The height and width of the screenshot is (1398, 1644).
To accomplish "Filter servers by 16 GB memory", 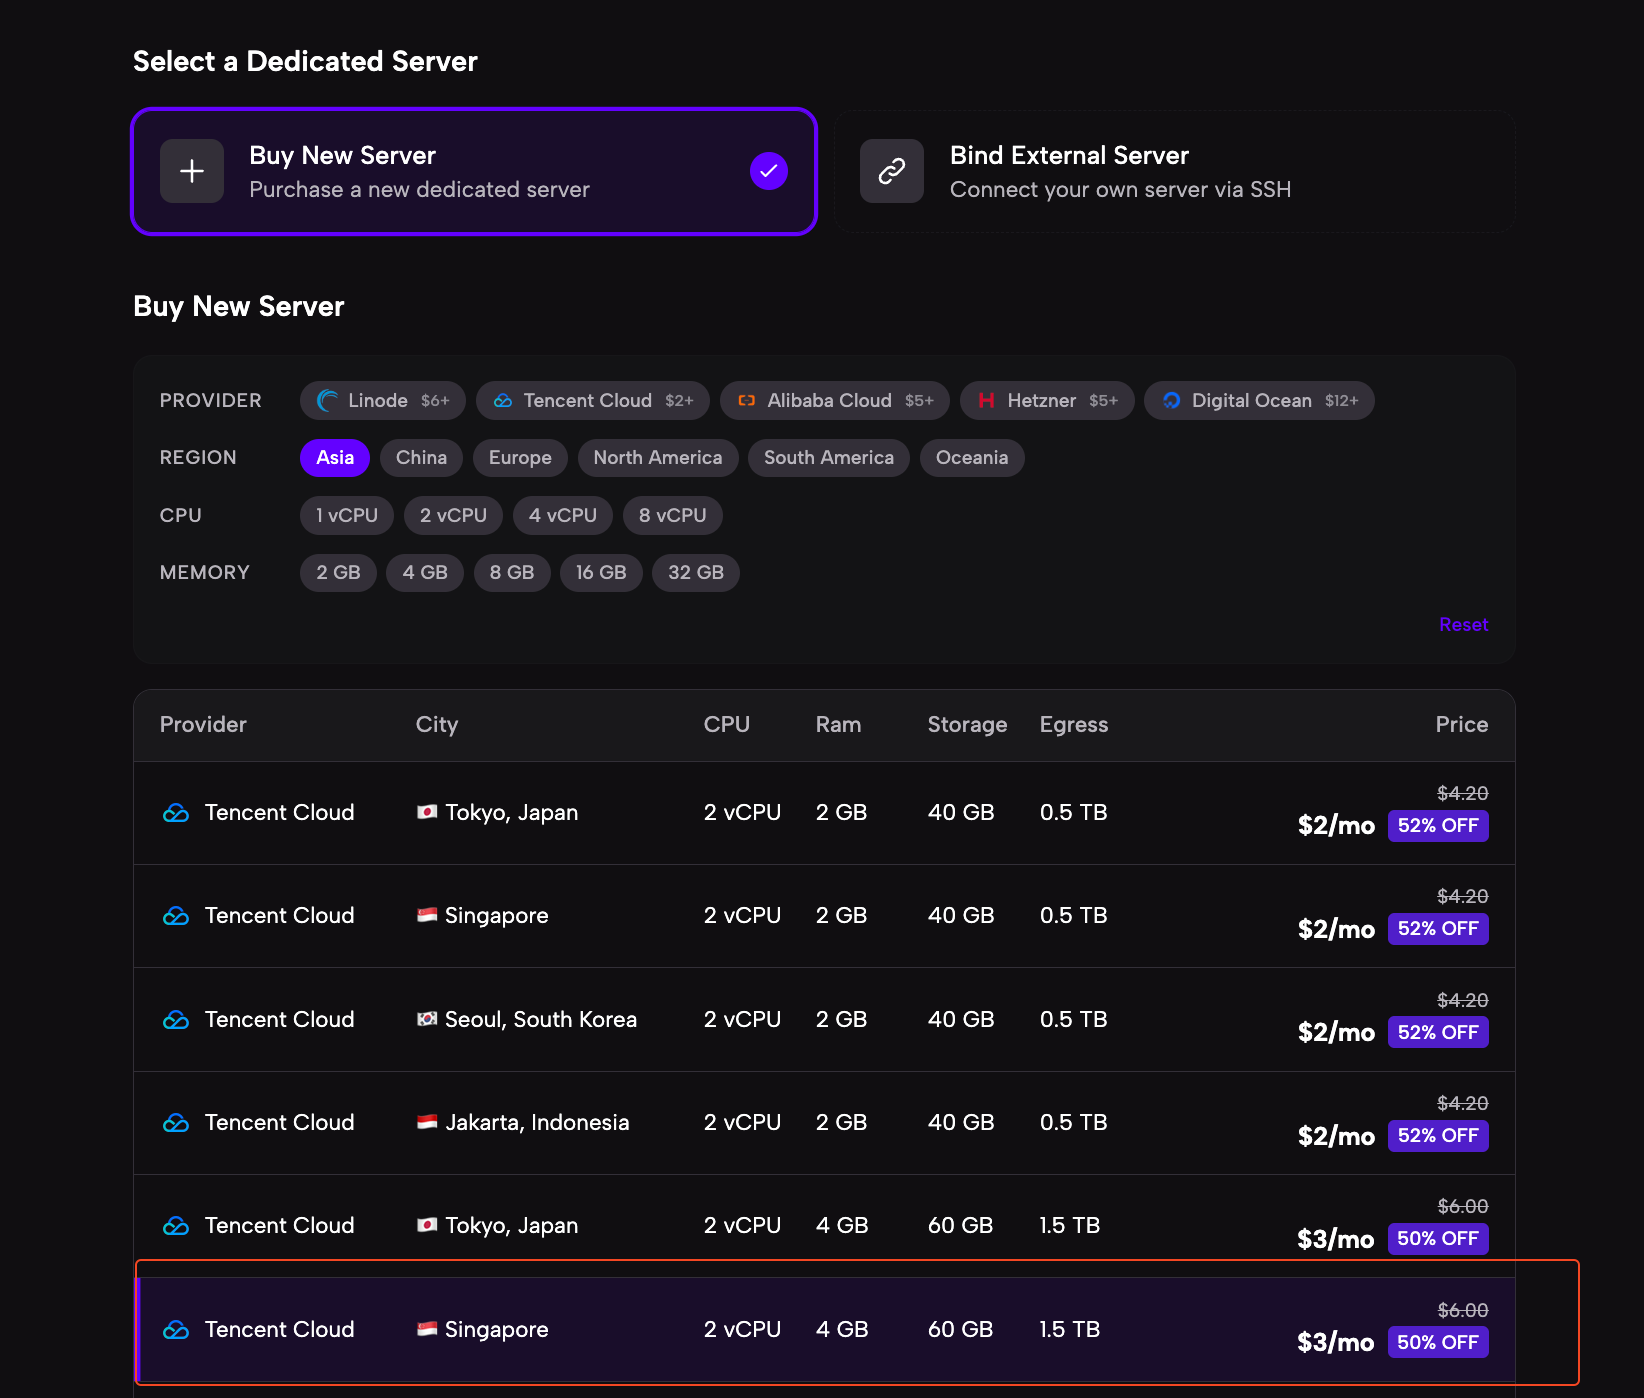I will (x=601, y=573).
